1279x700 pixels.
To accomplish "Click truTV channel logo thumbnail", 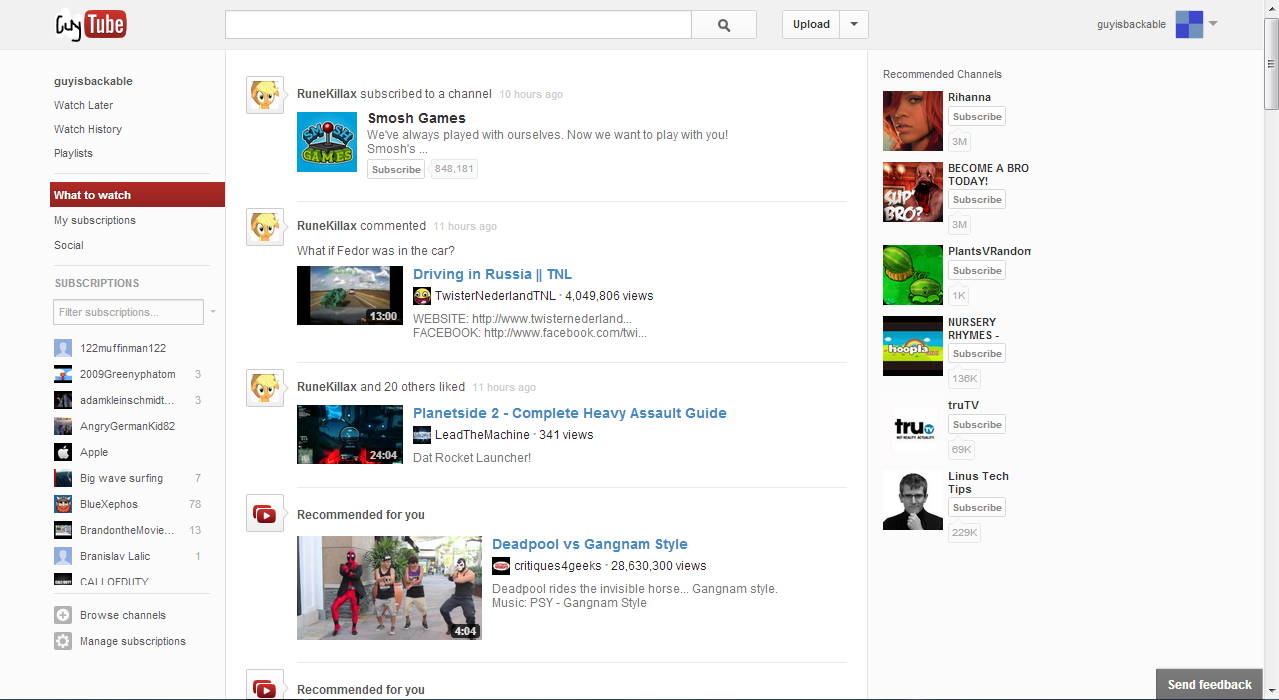I will [913, 429].
